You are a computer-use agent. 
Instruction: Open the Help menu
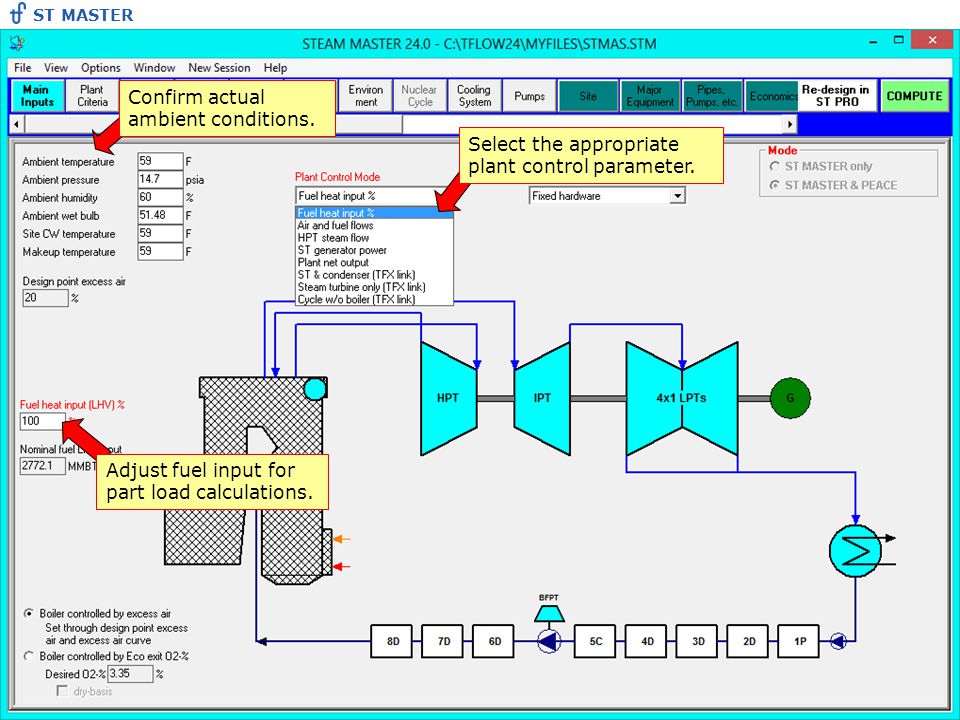click(276, 67)
